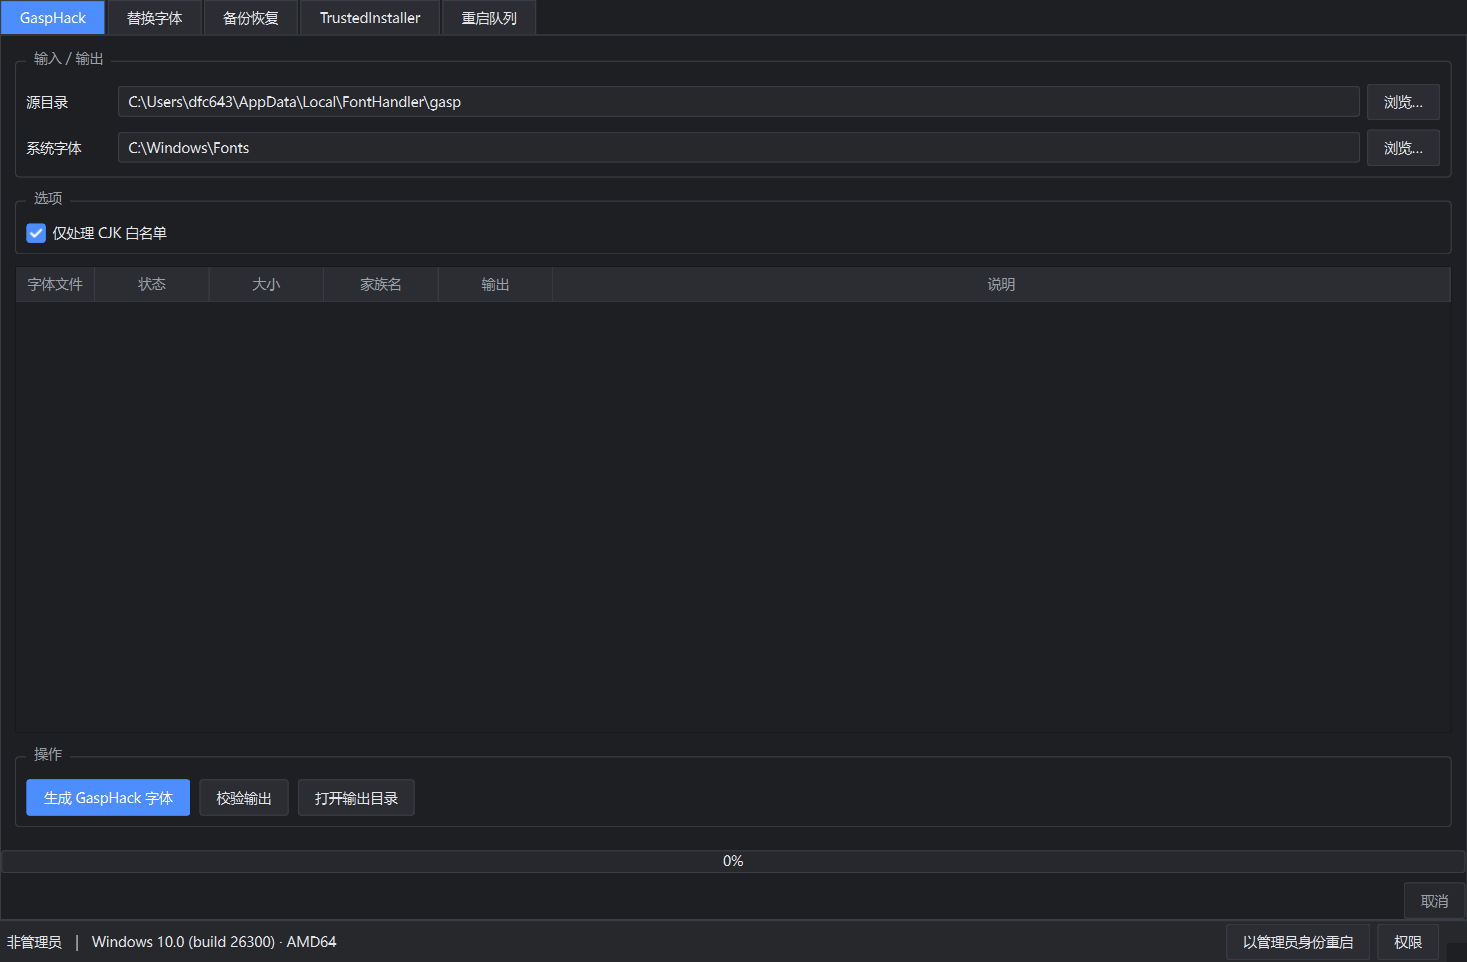Viewport: 1467px width, 962px height.
Task: Click 打开输出目录 button
Action: (x=356, y=798)
